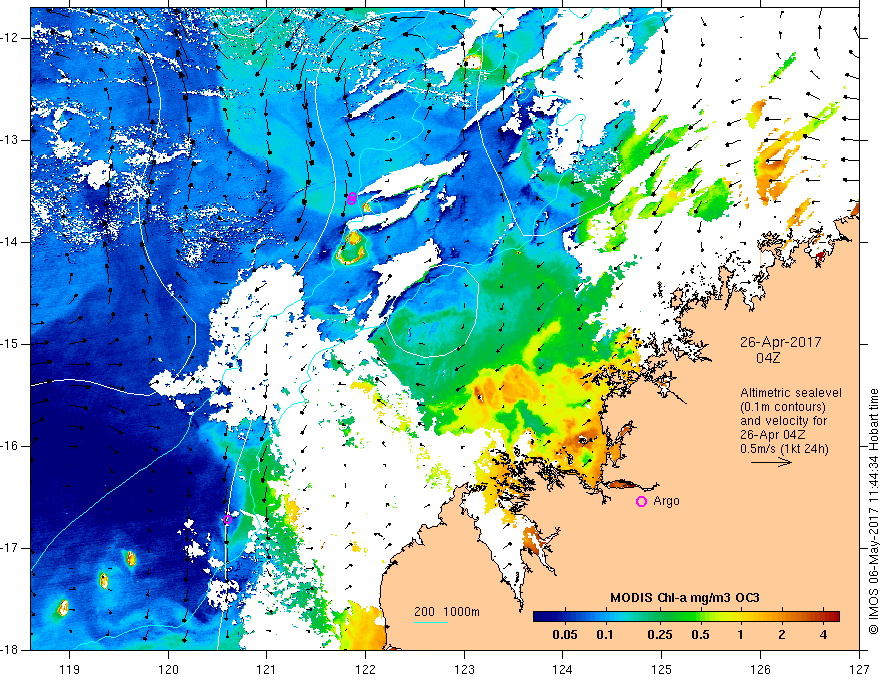
Task: Click the IMOS copyright timestamp text
Action: tap(873, 511)
